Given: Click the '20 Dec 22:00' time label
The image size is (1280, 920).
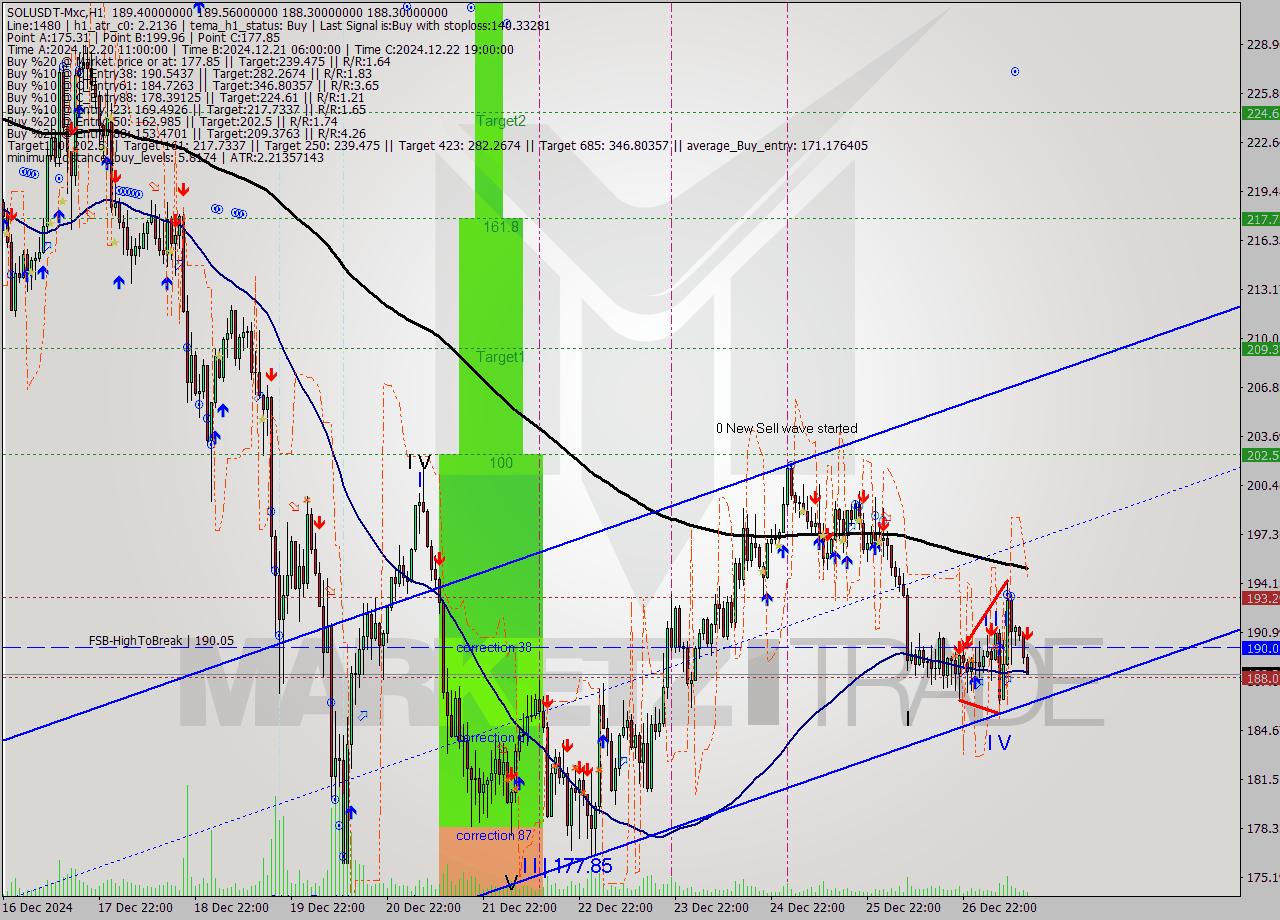Looking at the screenshot, I should point(424,908).
